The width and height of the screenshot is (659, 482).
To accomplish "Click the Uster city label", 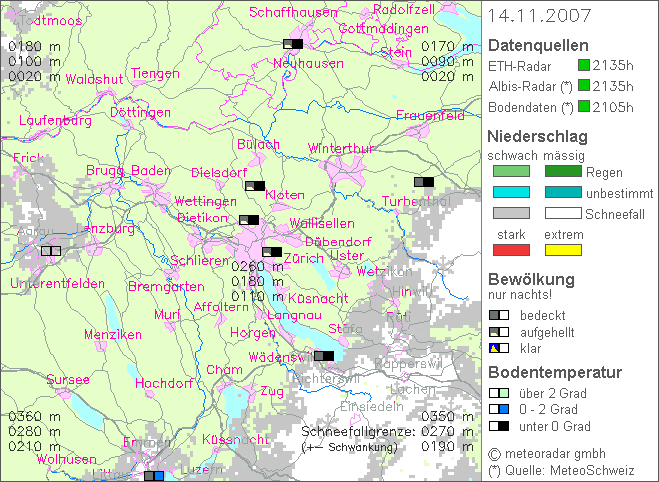I will (x=347, y=255).
